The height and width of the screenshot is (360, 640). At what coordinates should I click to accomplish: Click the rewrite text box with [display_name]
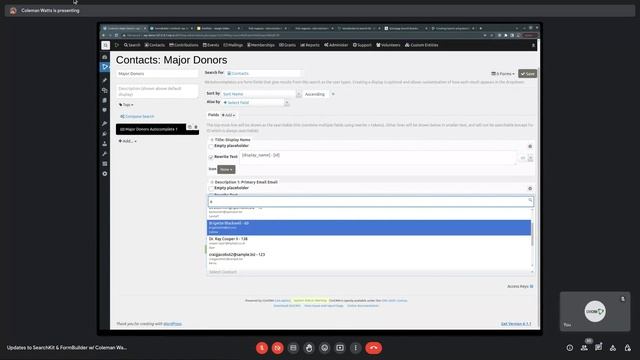378,158
